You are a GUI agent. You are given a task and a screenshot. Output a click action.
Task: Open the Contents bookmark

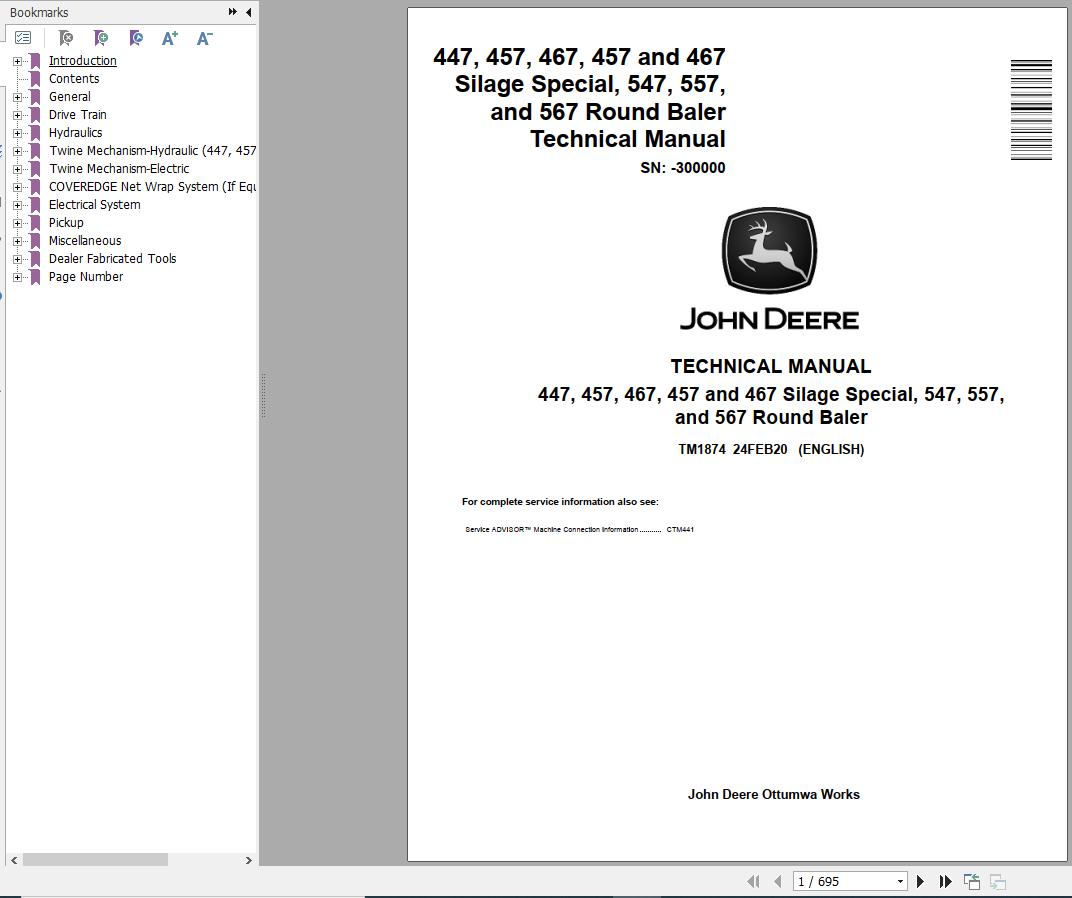coord(74,79)
